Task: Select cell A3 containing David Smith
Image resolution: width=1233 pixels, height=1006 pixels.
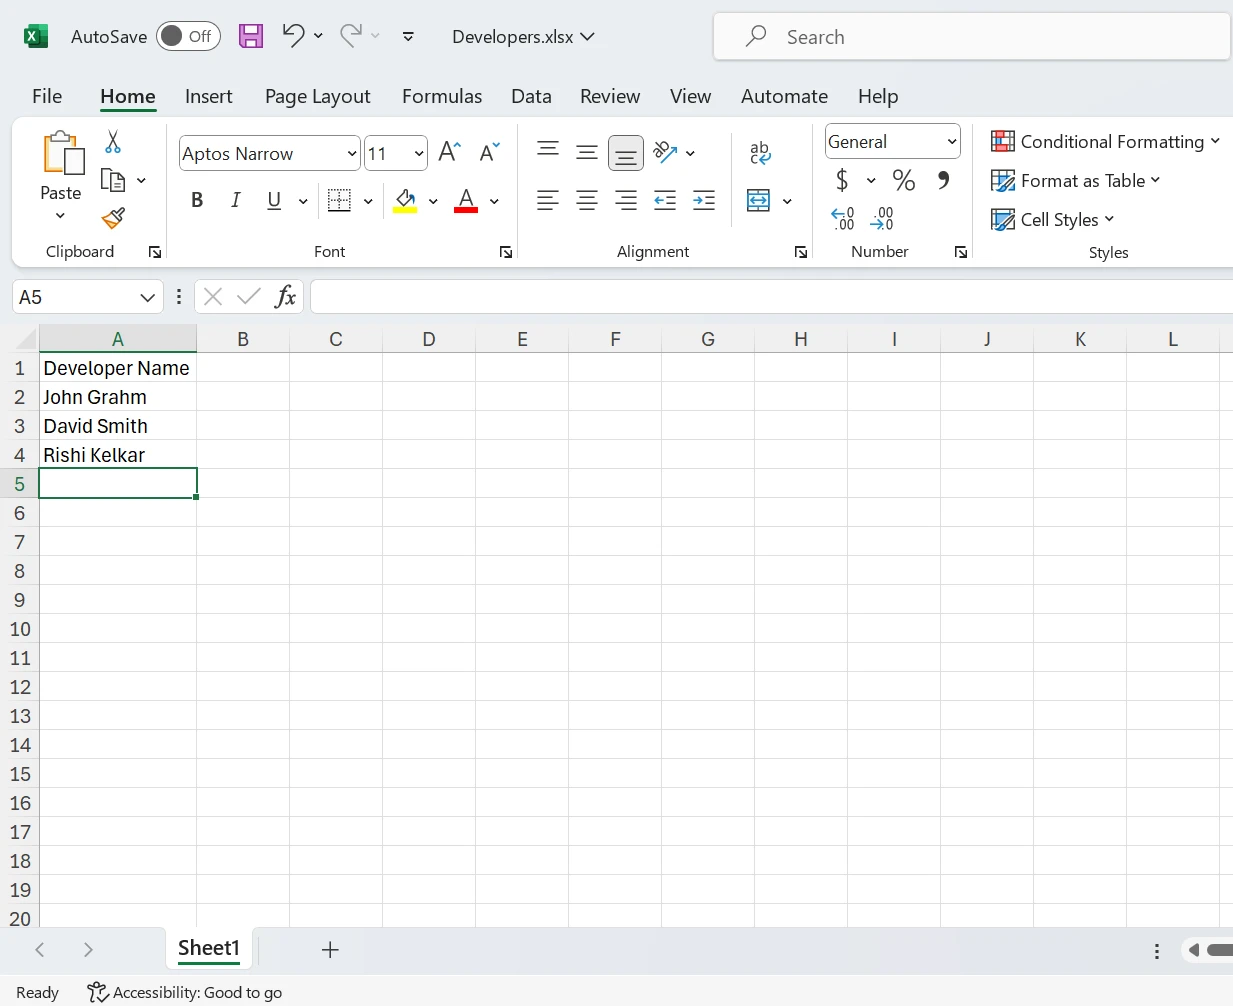Action: (117, 426)
